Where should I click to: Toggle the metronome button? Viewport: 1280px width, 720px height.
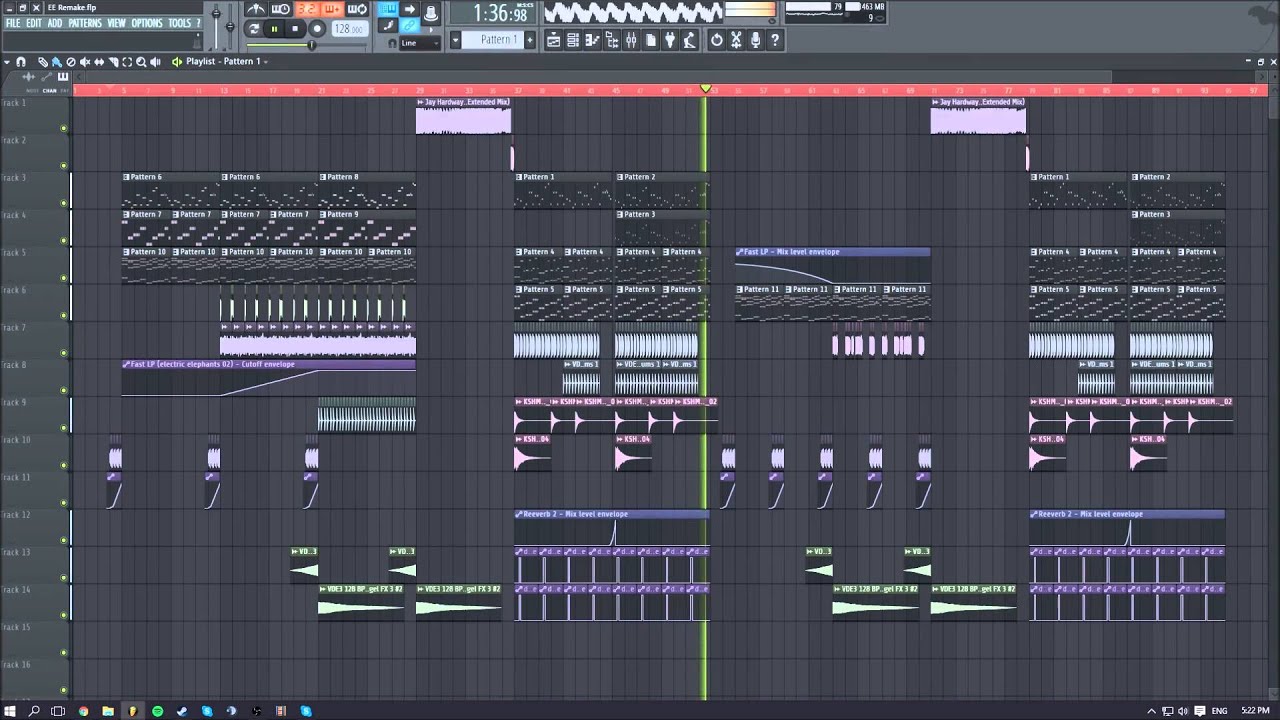coord(256,9)
